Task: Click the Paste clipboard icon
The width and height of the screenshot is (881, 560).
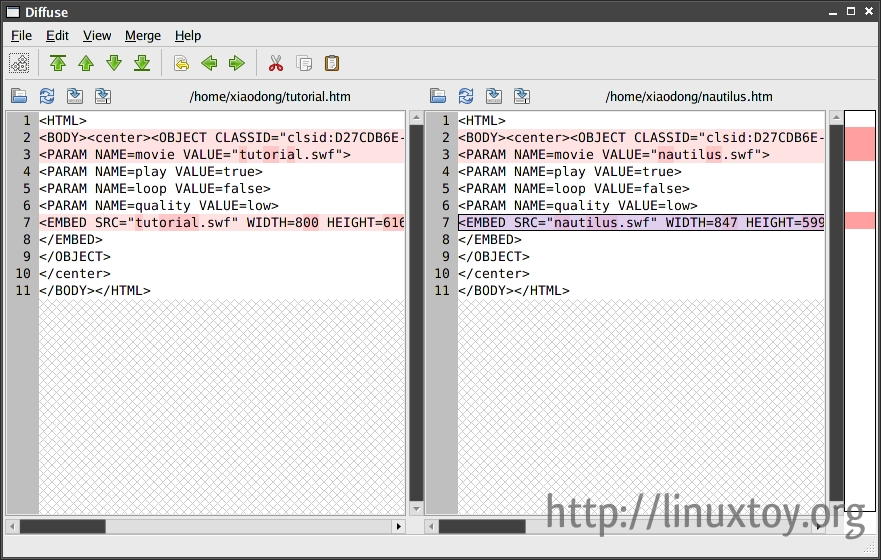Action: click(332, 64)
